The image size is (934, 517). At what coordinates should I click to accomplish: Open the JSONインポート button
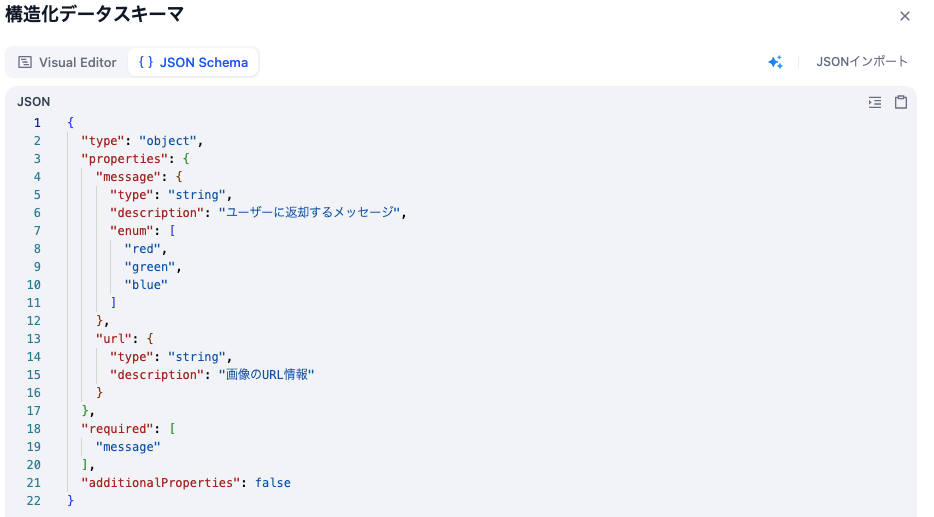pos(861,62)
